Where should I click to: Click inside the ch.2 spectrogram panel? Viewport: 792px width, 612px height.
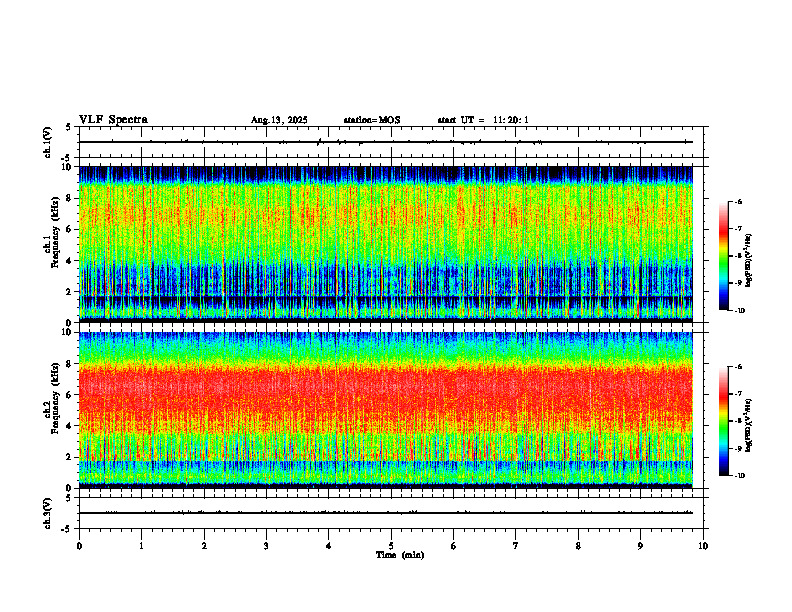tap(386, 410)
